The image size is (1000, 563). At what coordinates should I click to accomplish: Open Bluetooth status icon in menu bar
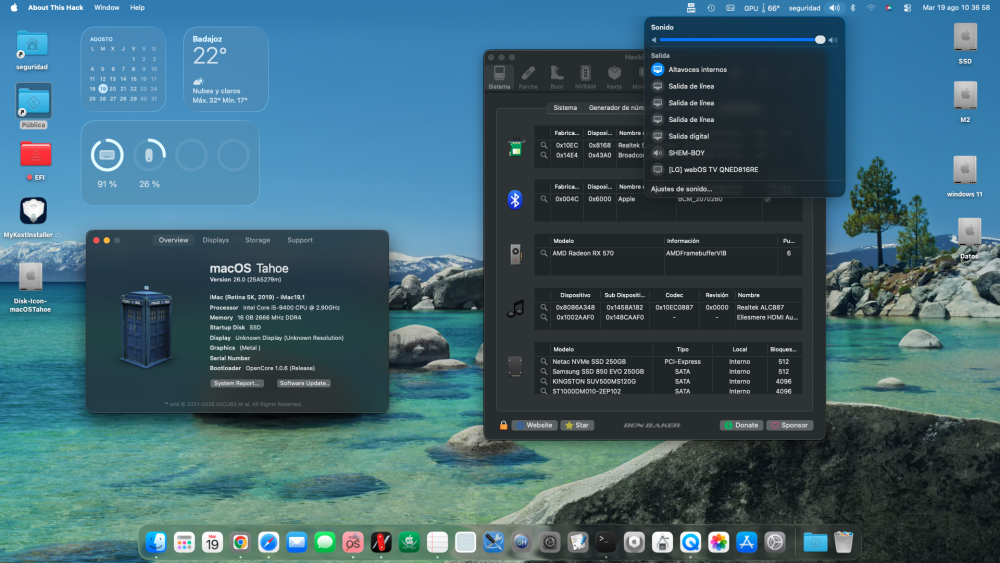[x=853, y=8]
